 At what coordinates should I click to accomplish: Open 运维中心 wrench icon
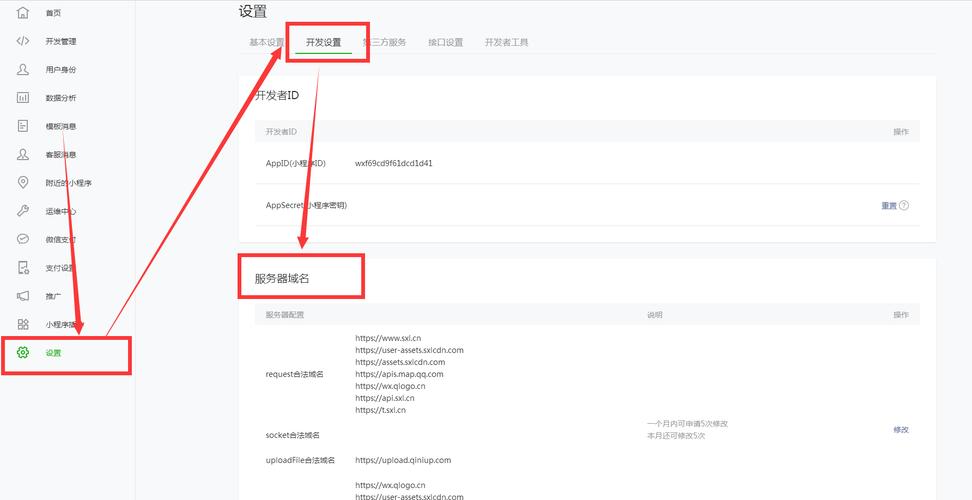[x=23, y=211]
